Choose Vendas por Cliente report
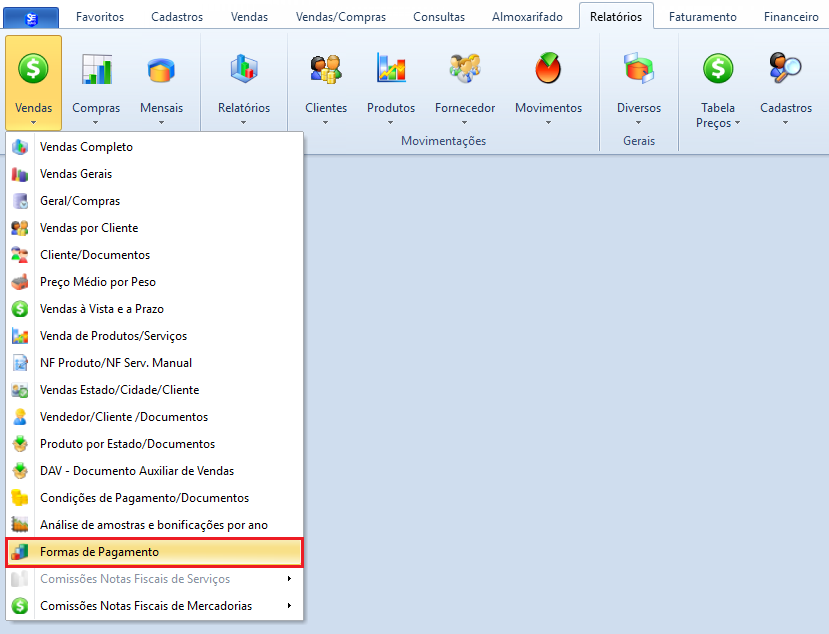Screen dimensions: 829x634 89,228
